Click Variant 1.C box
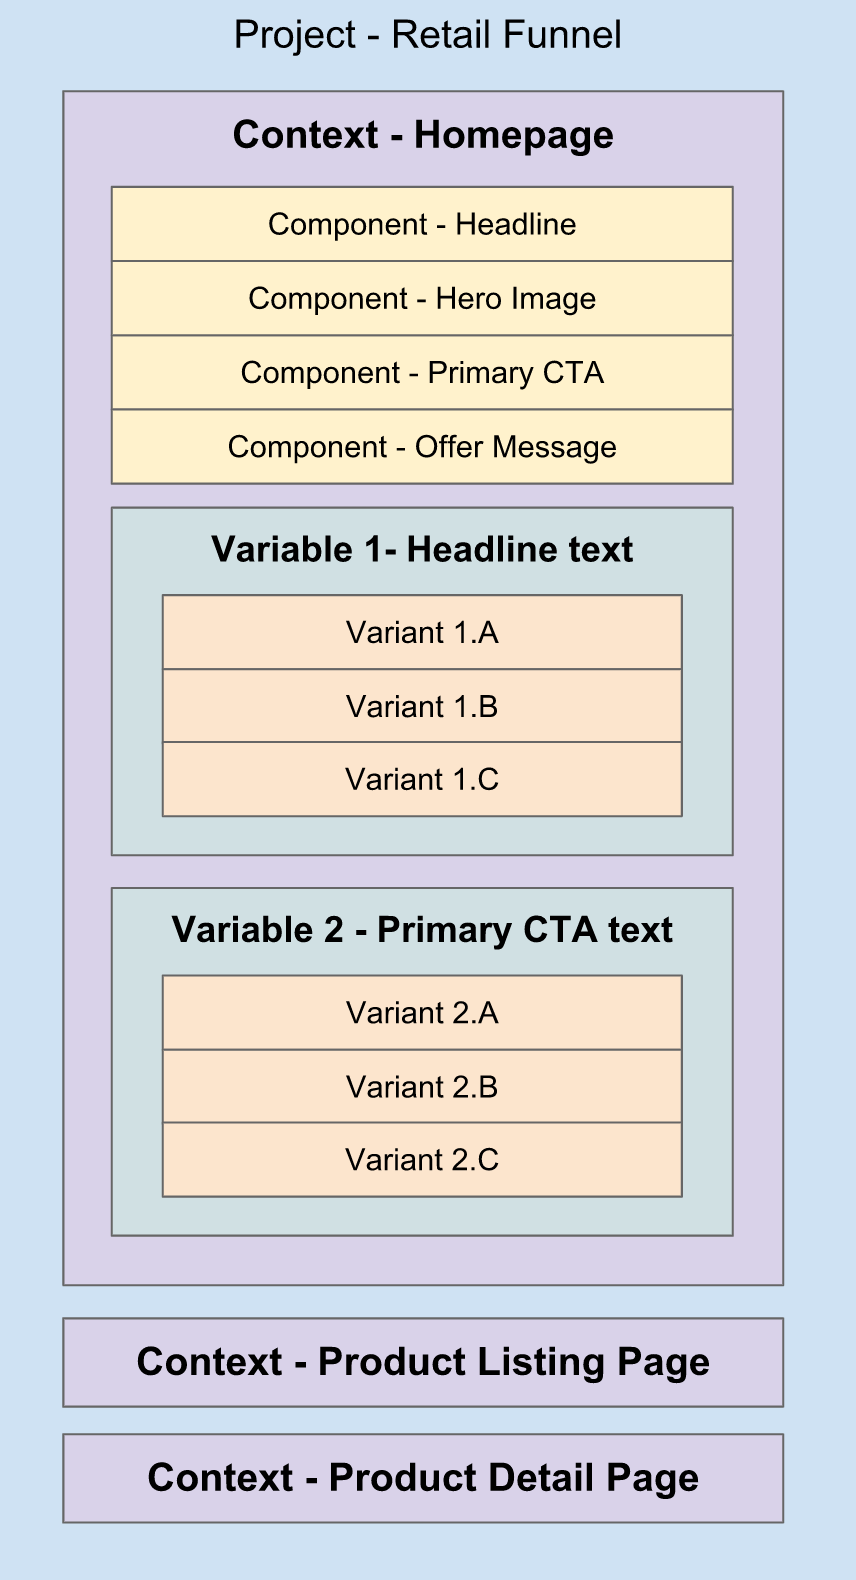 [x=422, y=779]
